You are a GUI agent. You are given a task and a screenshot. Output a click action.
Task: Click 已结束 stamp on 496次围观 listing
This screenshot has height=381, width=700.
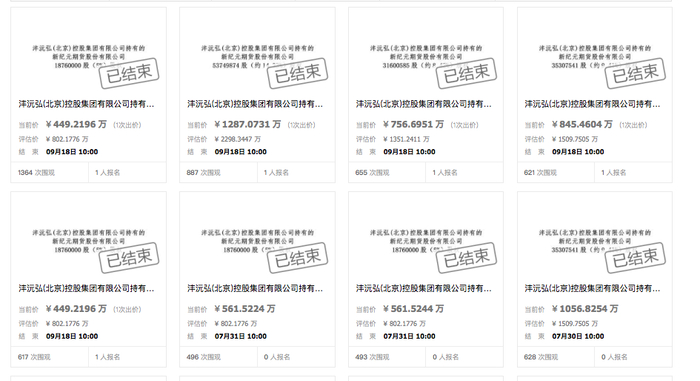298,258
